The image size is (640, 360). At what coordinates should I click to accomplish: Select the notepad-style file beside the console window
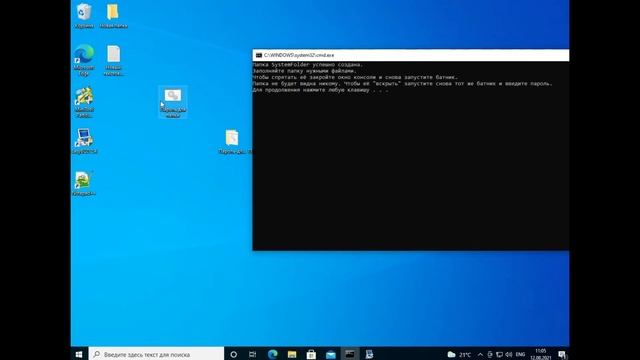point(232,142)
